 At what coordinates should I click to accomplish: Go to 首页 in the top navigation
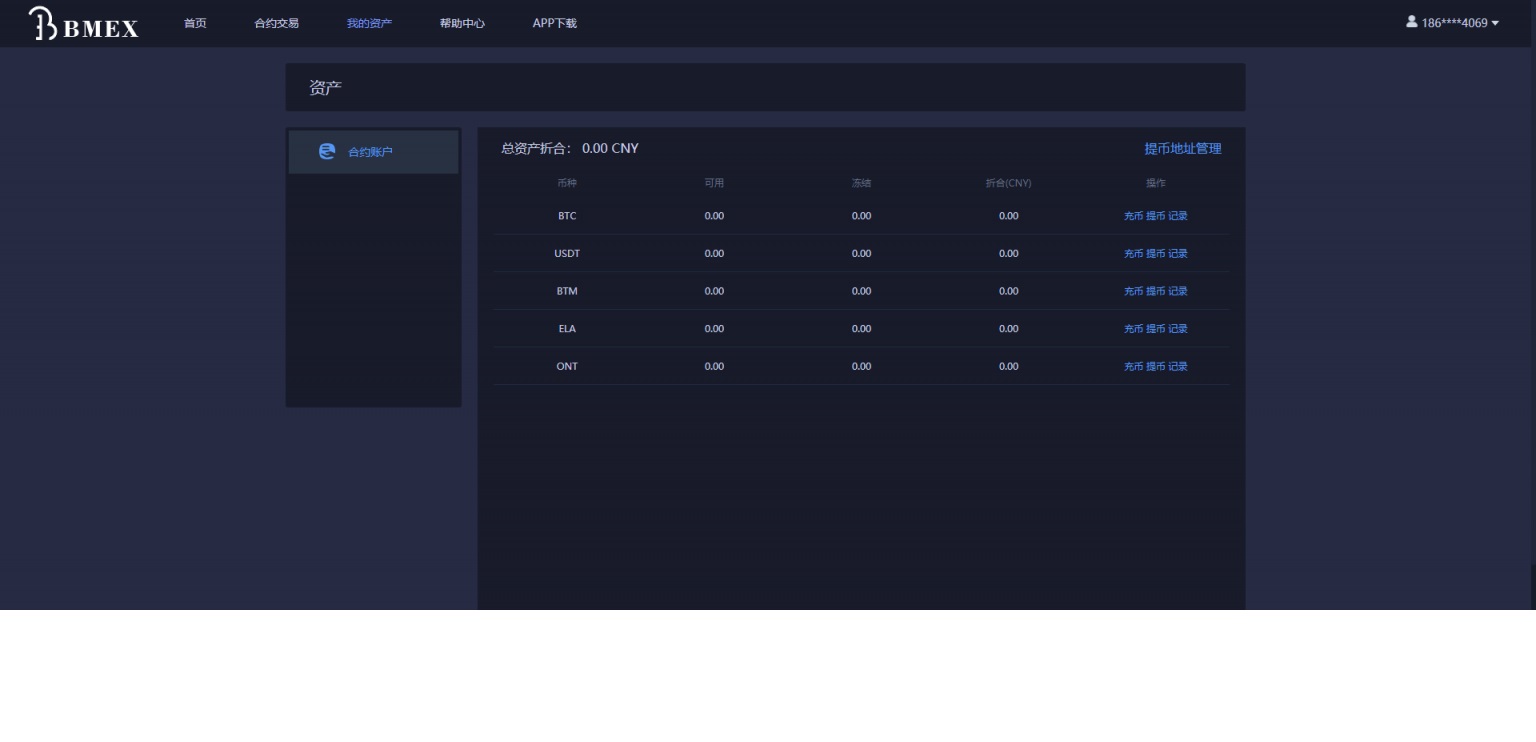coord(195,24)
